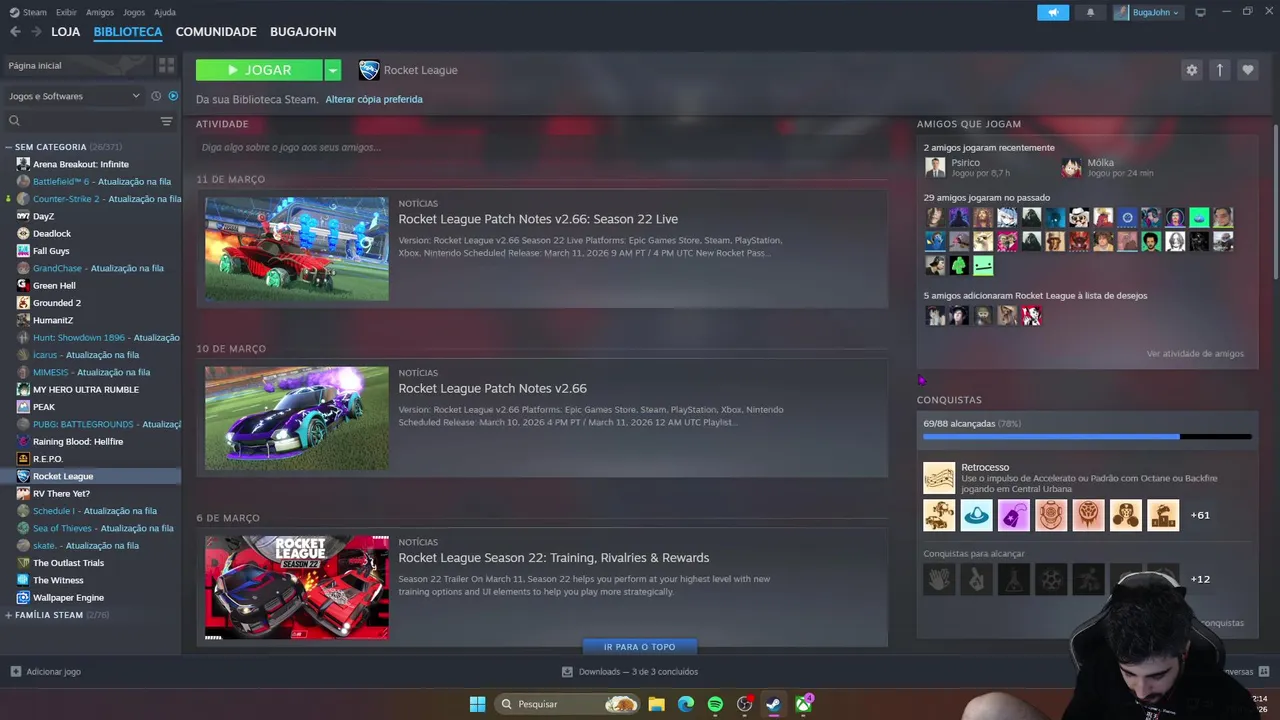Open the Exibir menu
Image resolution: width=1280 pixels, height=720 pixels.
66,12
